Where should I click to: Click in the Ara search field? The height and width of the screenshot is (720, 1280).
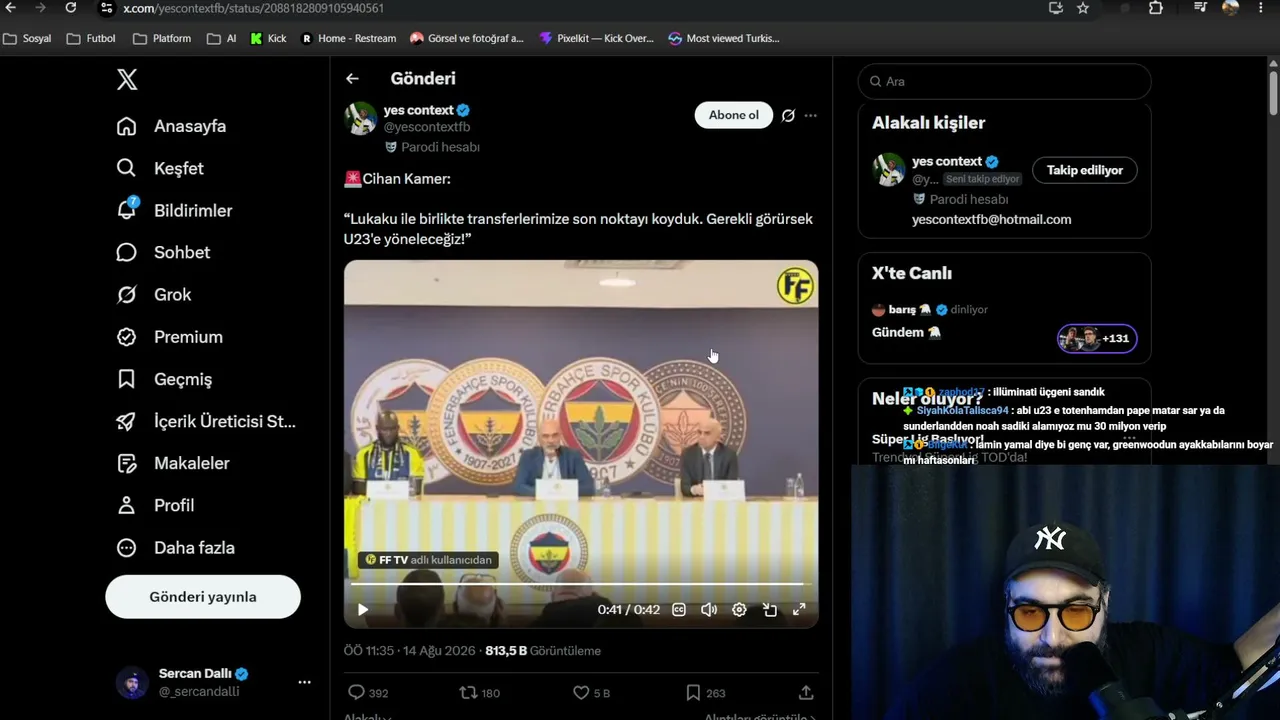[1004, 81]
